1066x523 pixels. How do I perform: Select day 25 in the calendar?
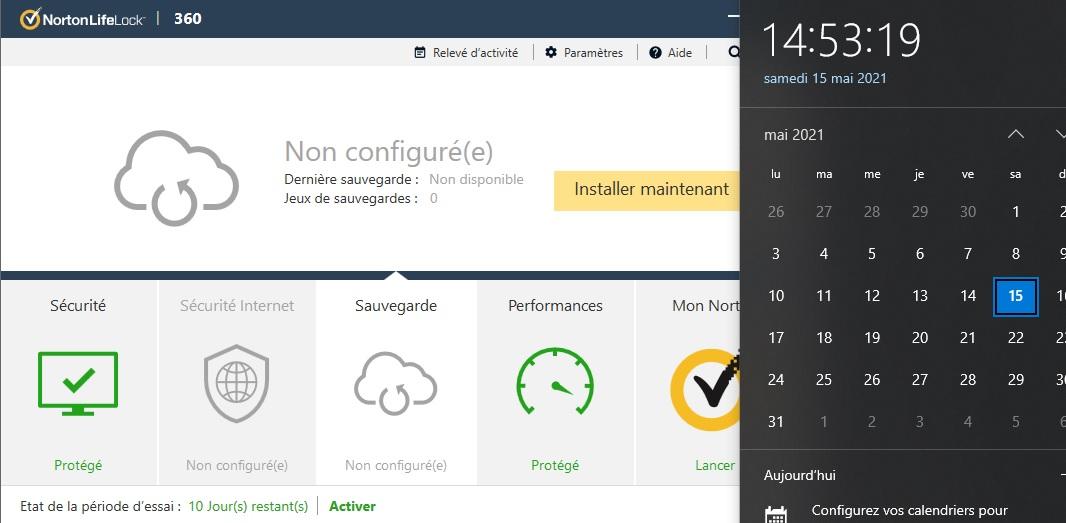tap(824, 379)
